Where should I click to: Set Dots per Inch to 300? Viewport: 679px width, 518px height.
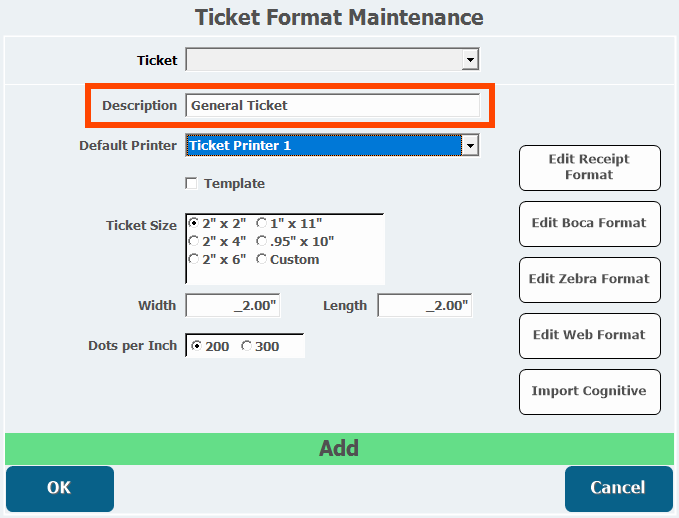pos(247,346)
